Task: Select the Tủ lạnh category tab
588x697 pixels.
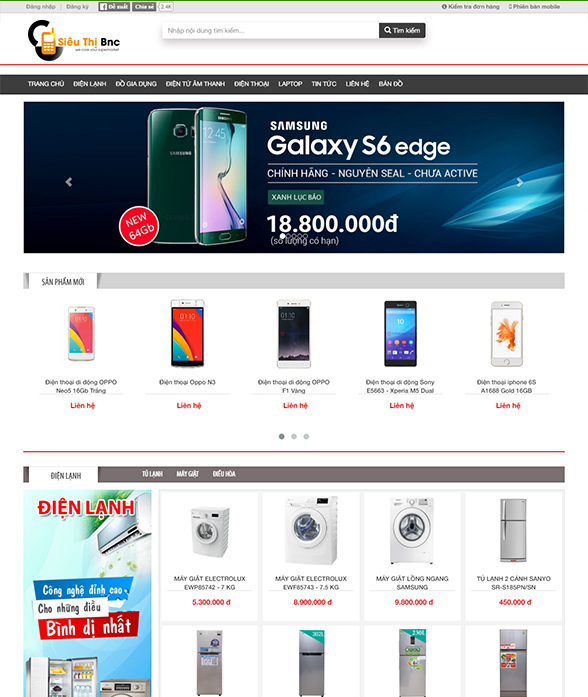Action: point(152,474)
